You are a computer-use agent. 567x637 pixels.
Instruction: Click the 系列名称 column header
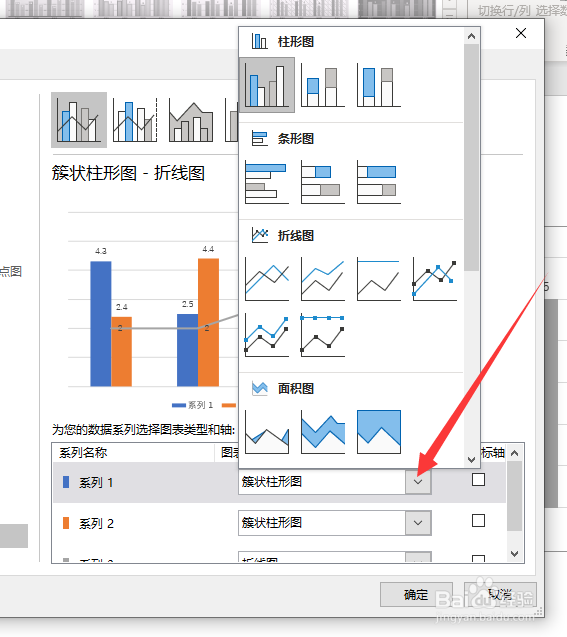83,453
